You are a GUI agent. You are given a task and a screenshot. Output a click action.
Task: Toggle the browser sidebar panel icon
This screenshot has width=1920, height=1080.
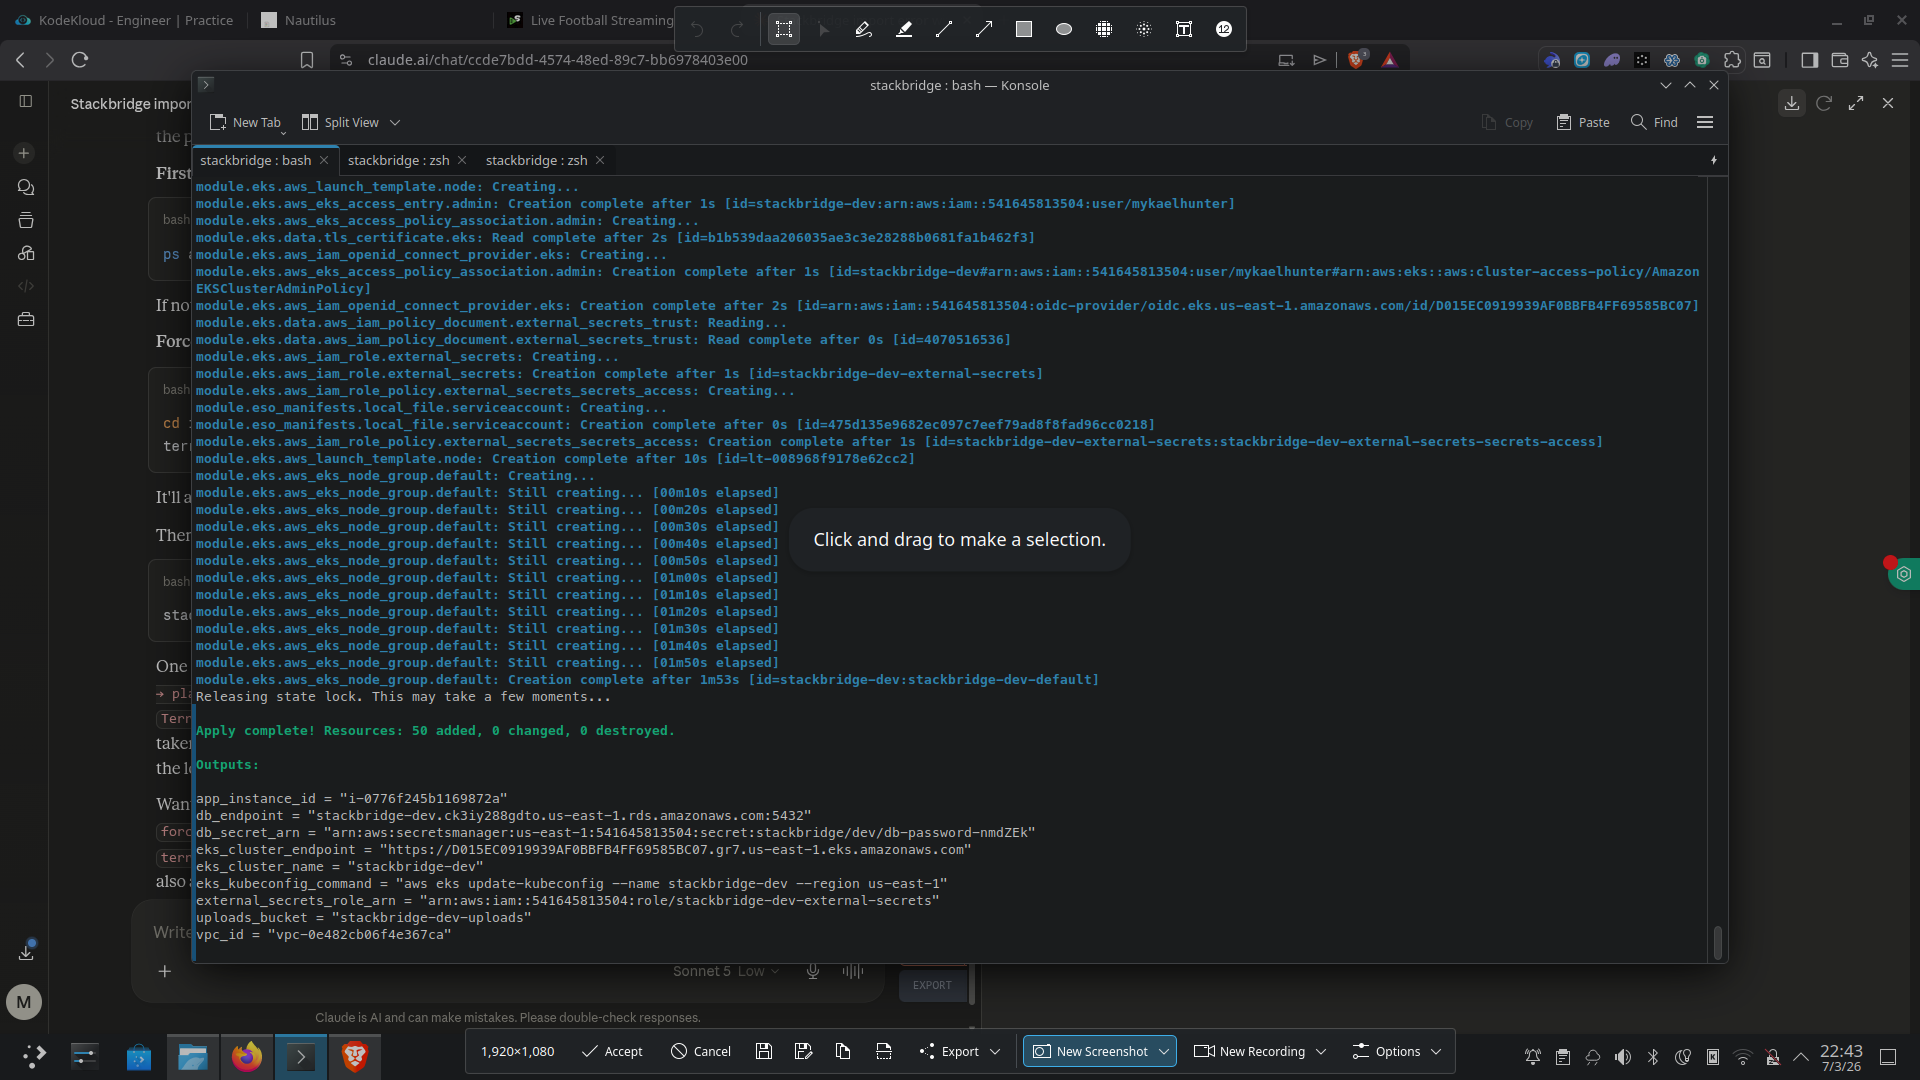(x=1809, y=60)
